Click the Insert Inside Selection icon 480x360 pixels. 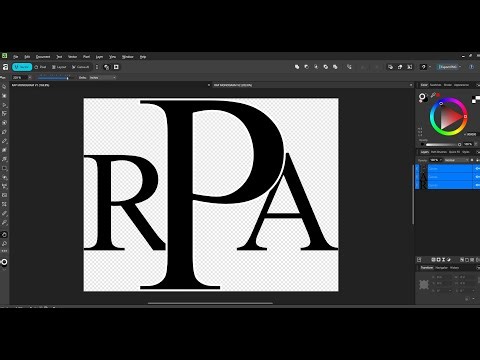click(x=410, y=67)
